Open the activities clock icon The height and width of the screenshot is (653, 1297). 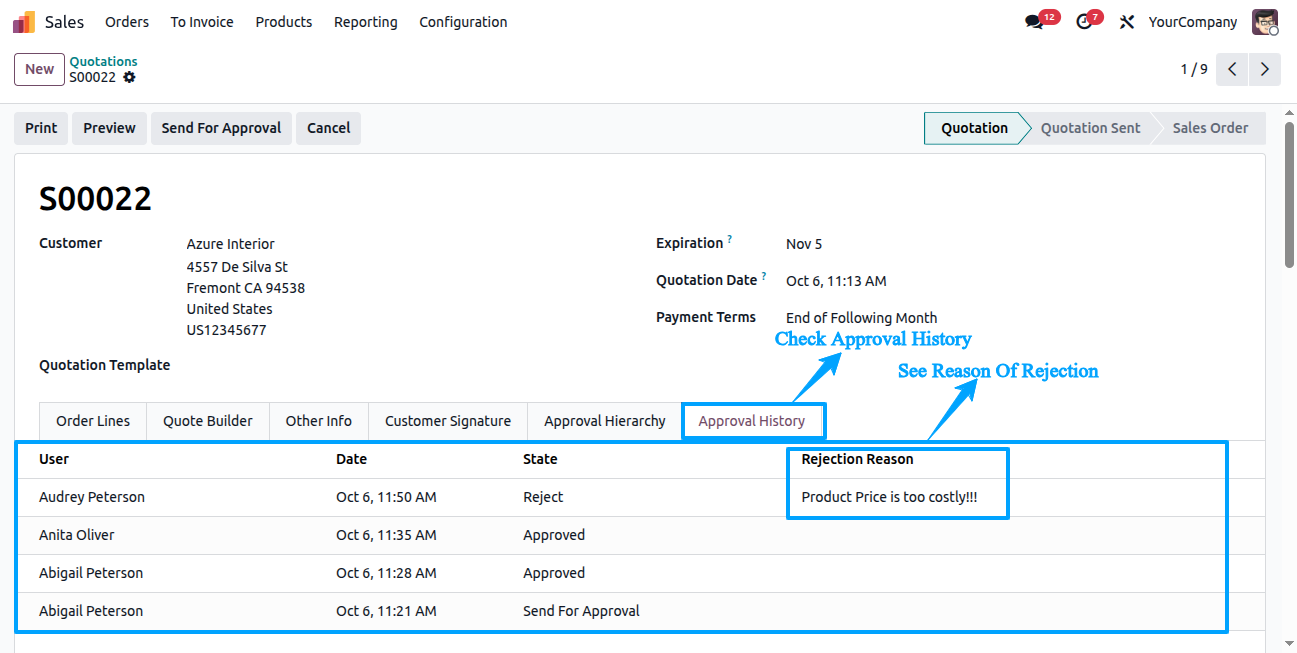click(1084, 22)
